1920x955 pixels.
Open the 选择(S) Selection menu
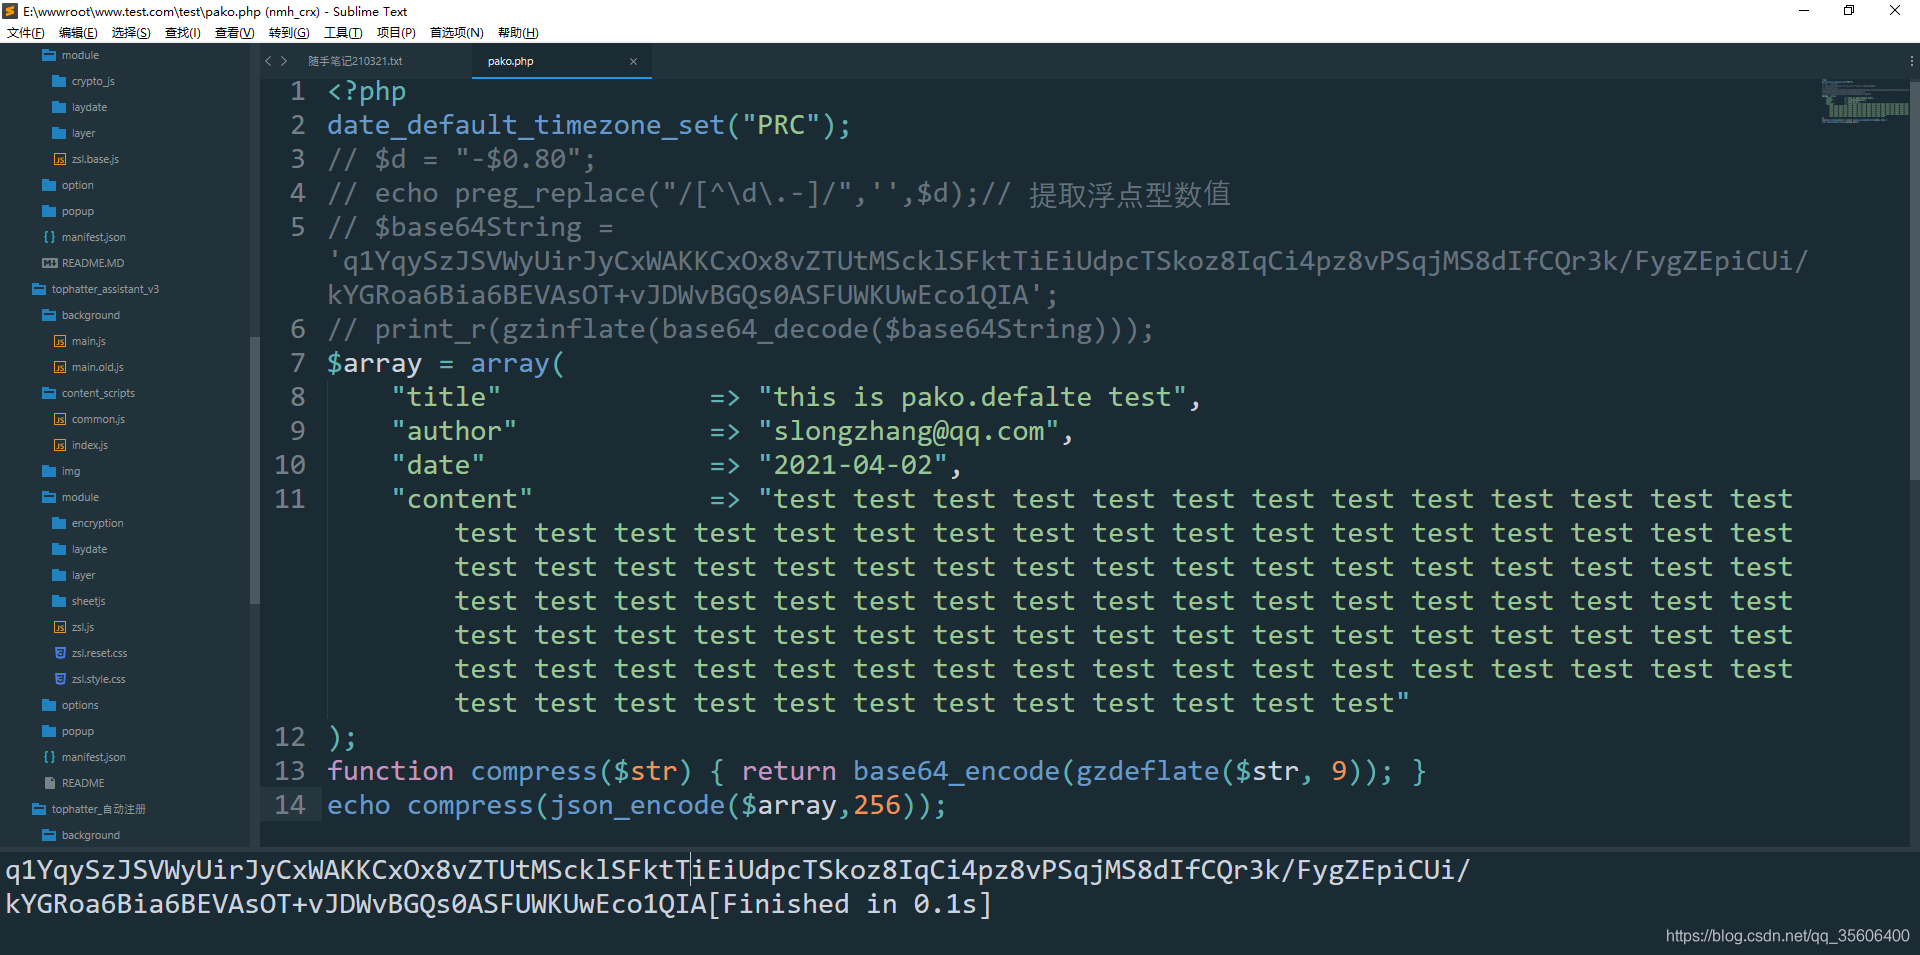point(131,33)
